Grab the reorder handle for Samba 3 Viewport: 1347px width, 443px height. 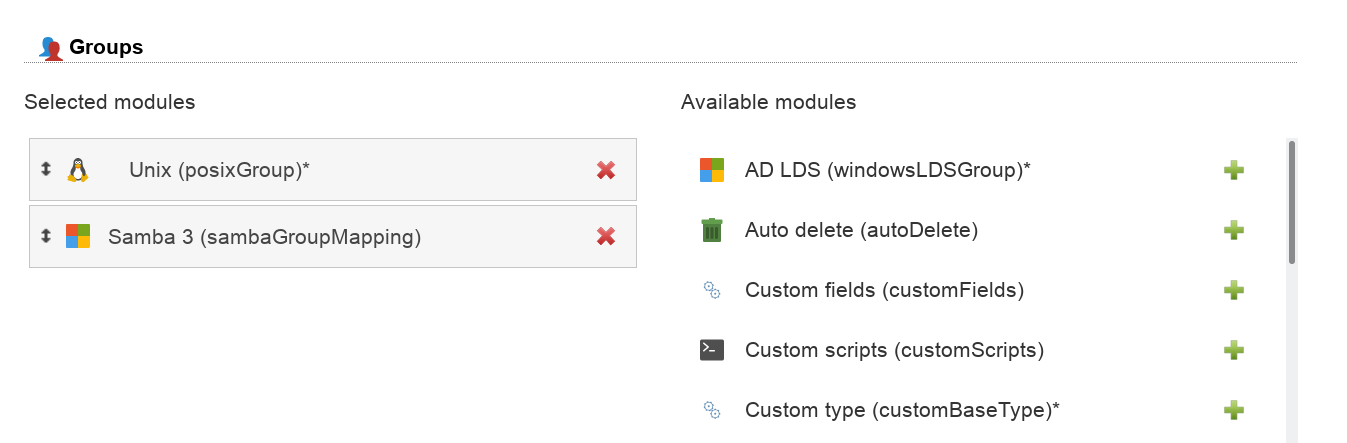point(45,236)
